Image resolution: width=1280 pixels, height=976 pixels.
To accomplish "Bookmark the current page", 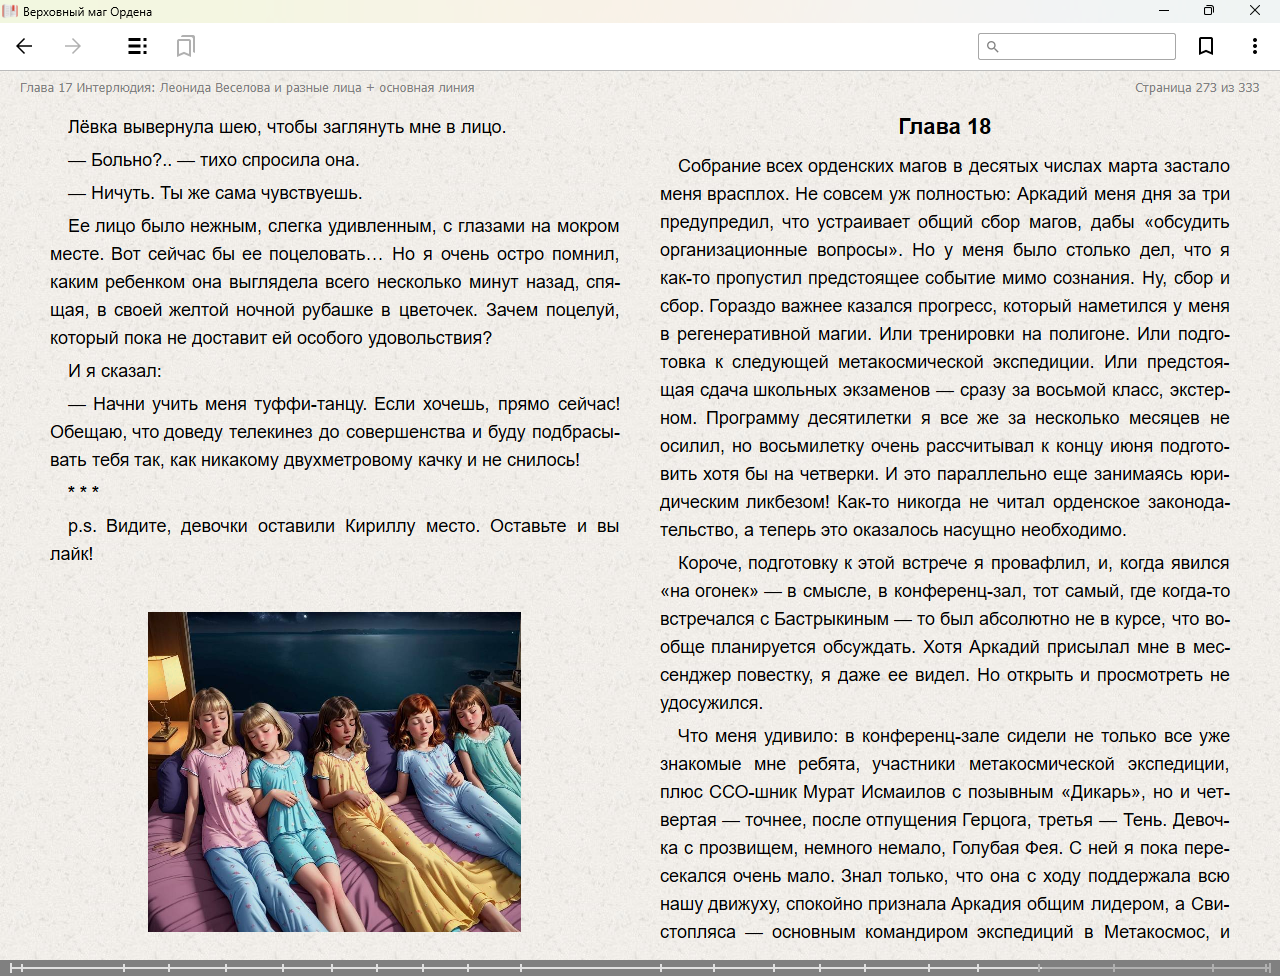I will (1206, 46).
